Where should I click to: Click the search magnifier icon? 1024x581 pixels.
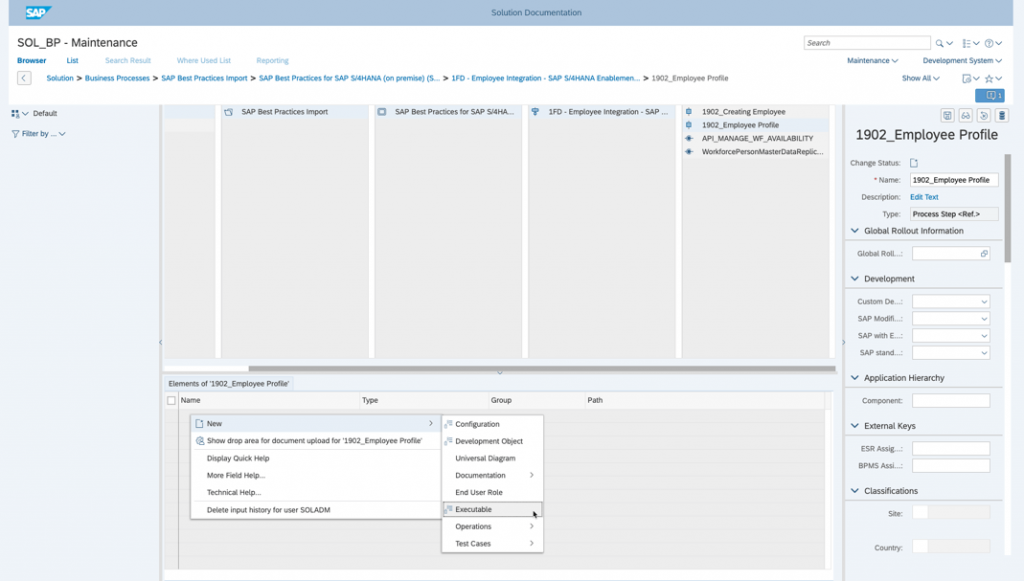[939, 43]
